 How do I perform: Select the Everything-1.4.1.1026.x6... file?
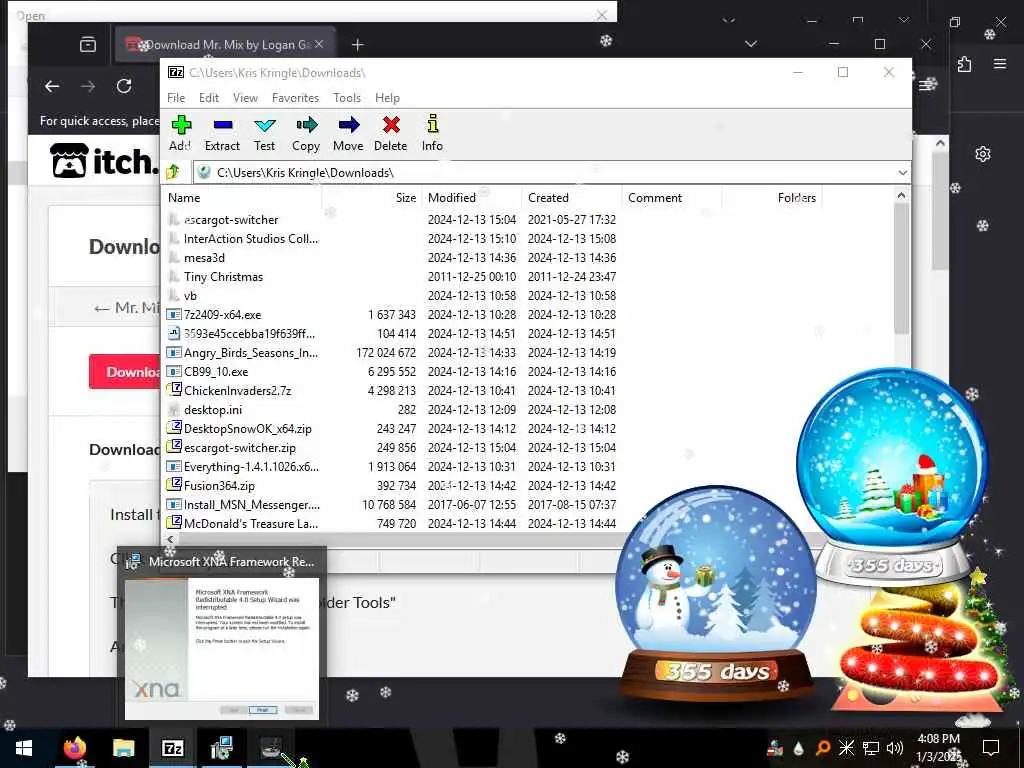[251, 467]
